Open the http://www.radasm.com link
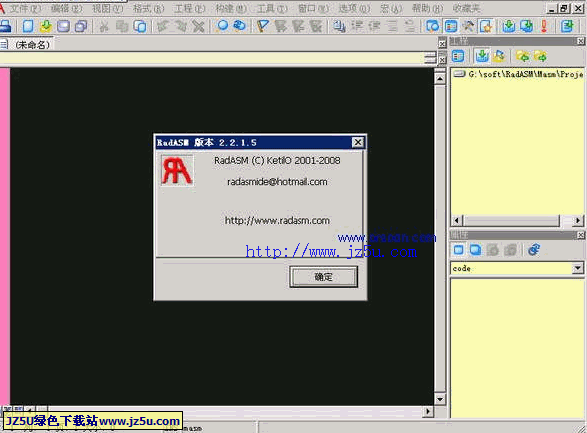This screenshot has width=587, height=433. (x=277, y=220)
